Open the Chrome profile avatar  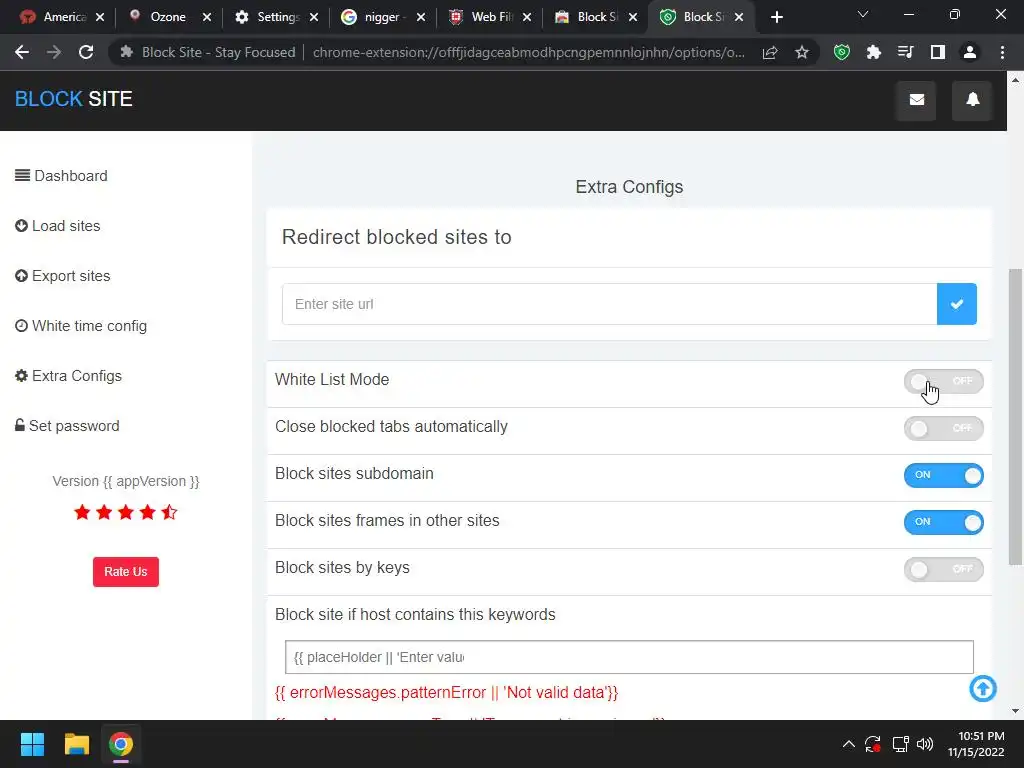point(970,52)
